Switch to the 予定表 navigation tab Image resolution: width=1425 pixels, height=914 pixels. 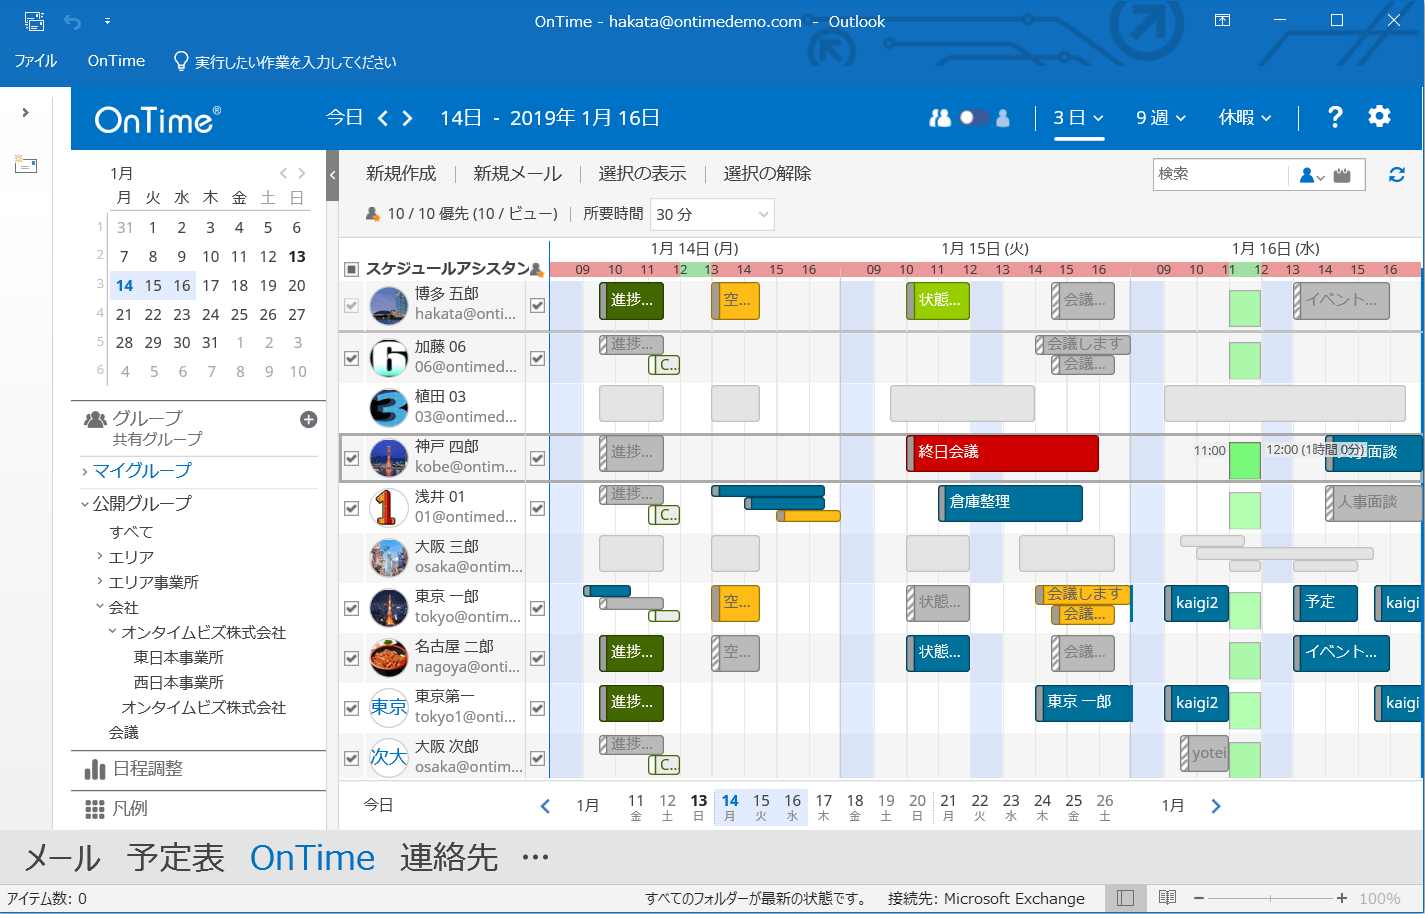click(175, 858)
